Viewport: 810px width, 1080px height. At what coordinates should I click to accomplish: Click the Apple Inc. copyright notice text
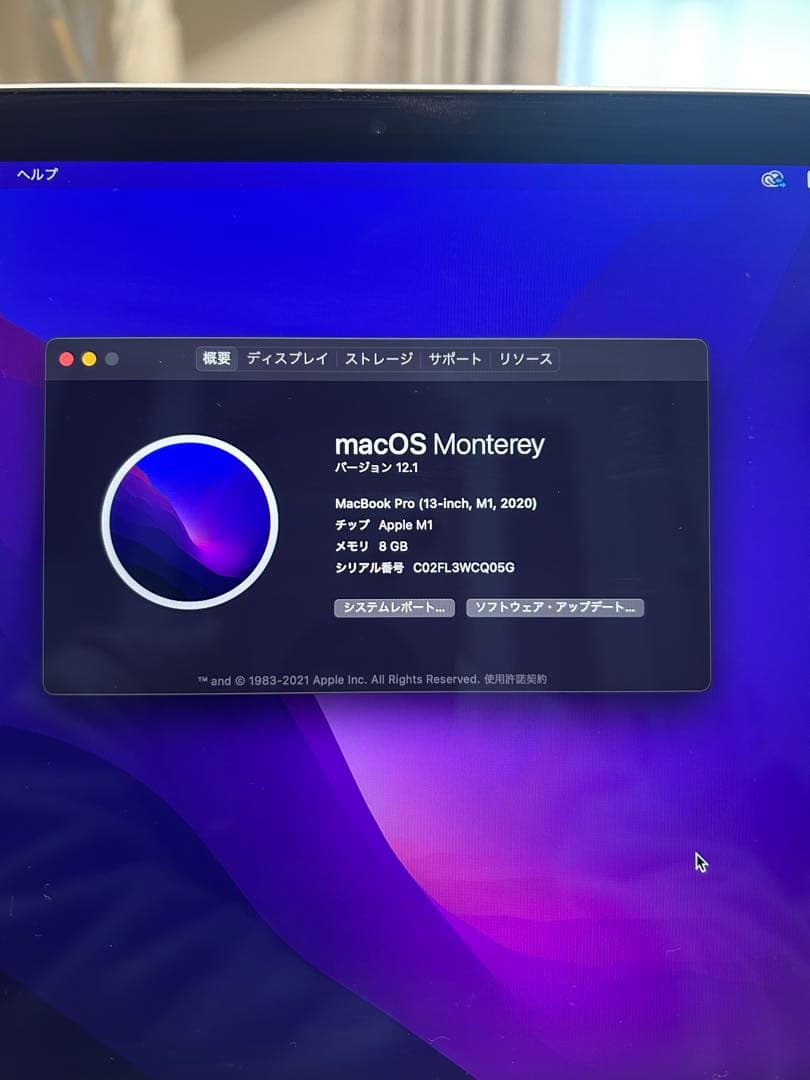[x=338, y=680]
